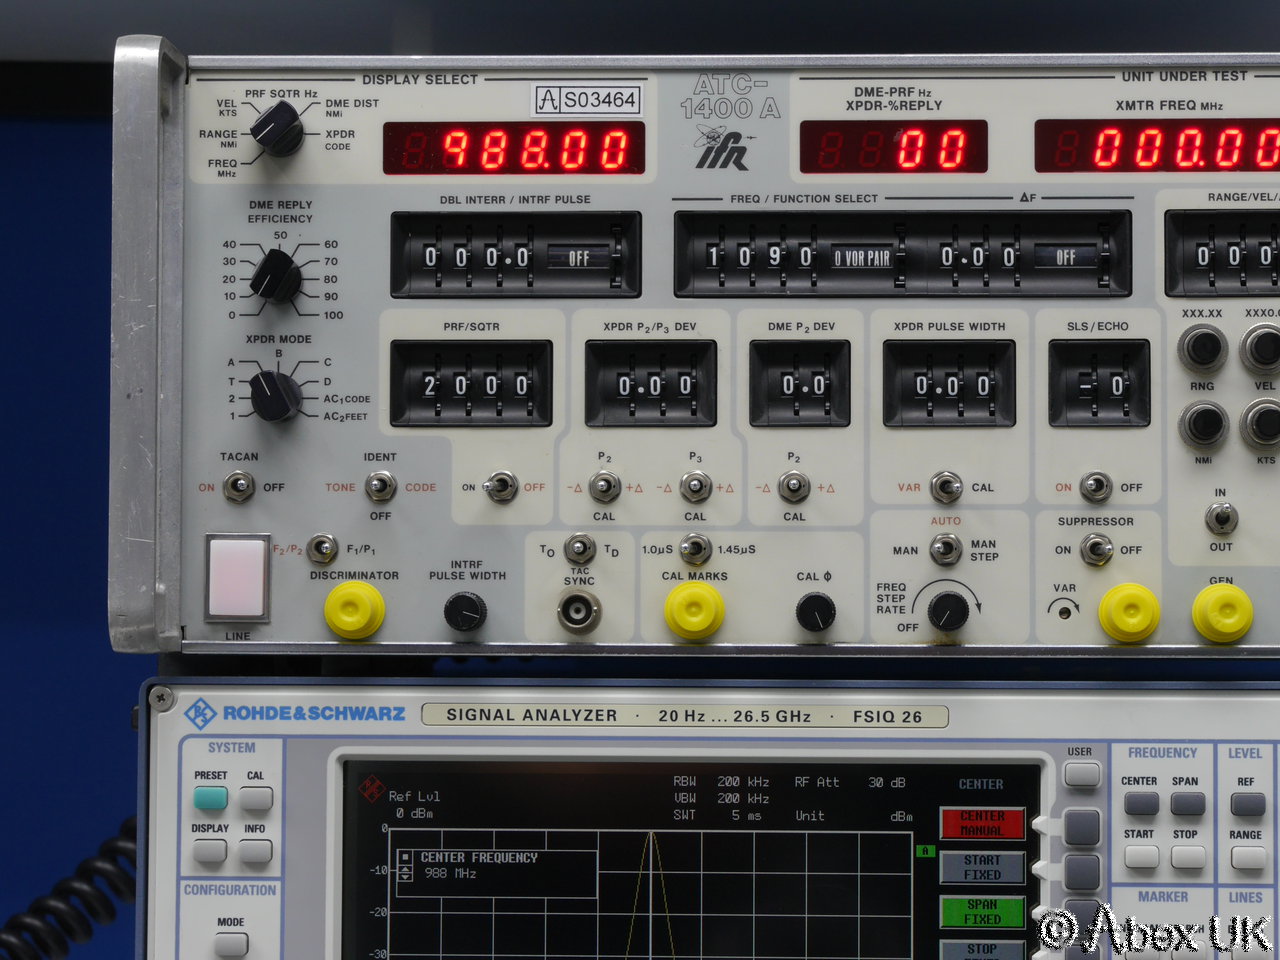The height and width of the screenshot is (960, 1280).
Task: Toggle the IDENT tone/code switch
Action: click(379, 487)
